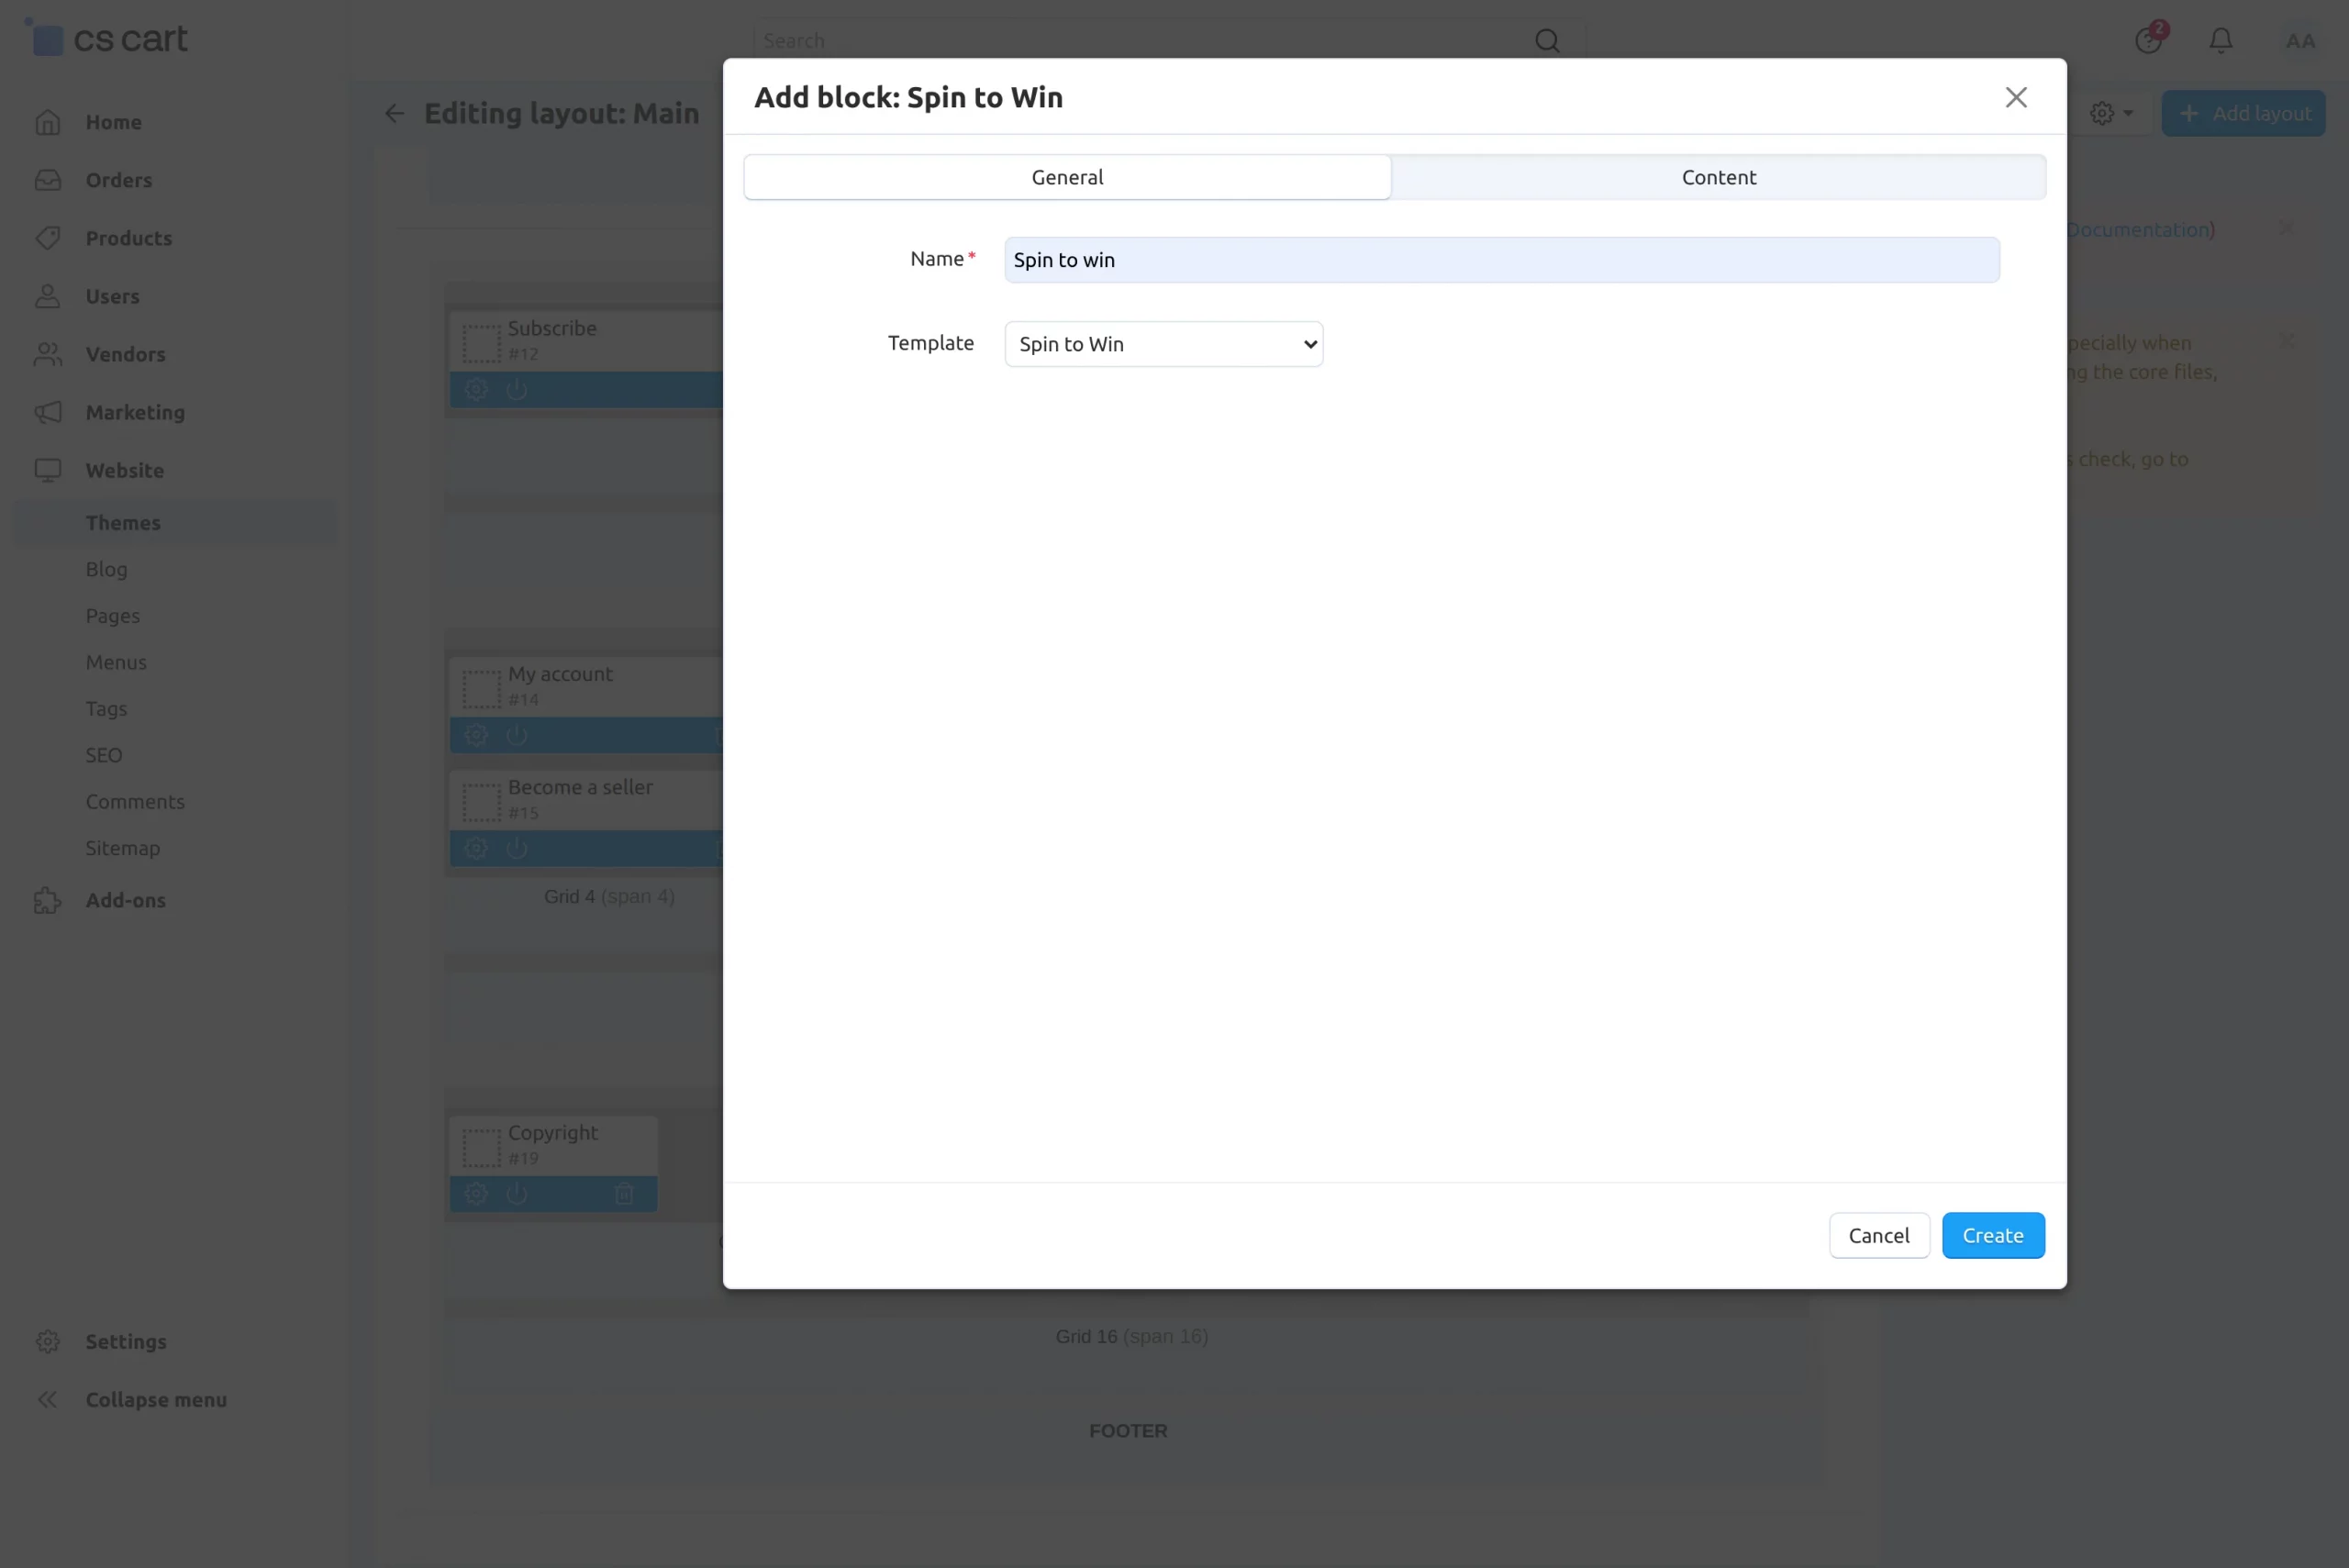Screen dimensions: 2349x1568
Task: Toggle power of Become a seller block
Action: click(516, 848)
